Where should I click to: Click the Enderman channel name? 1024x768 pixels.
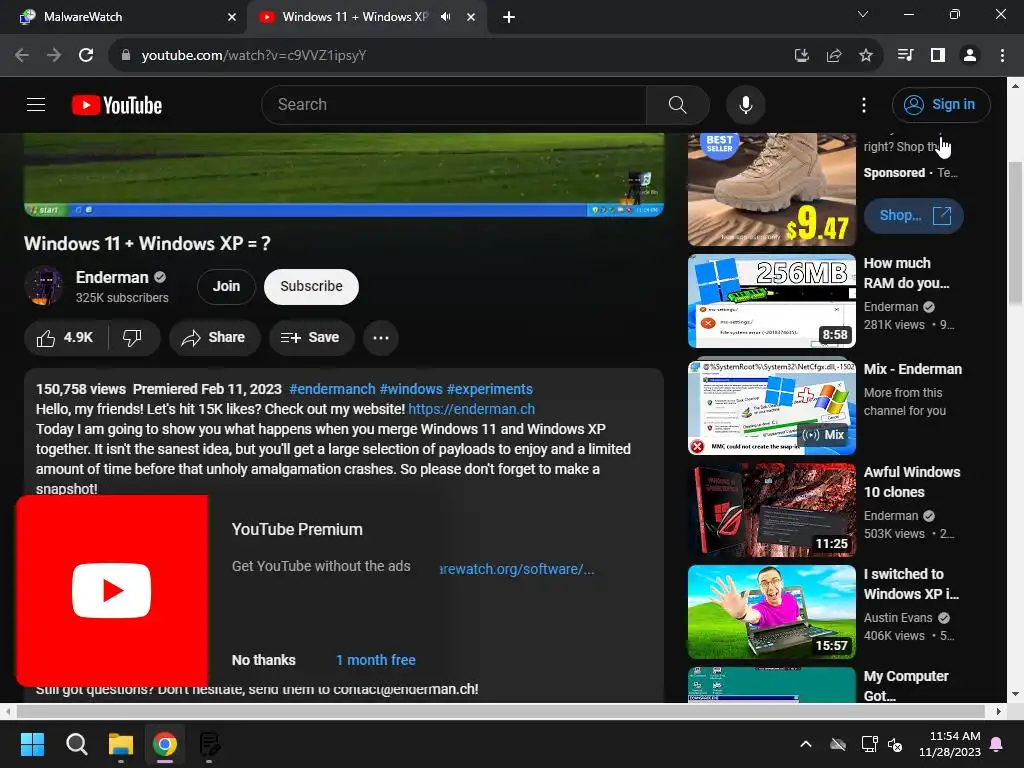point(112,278)
